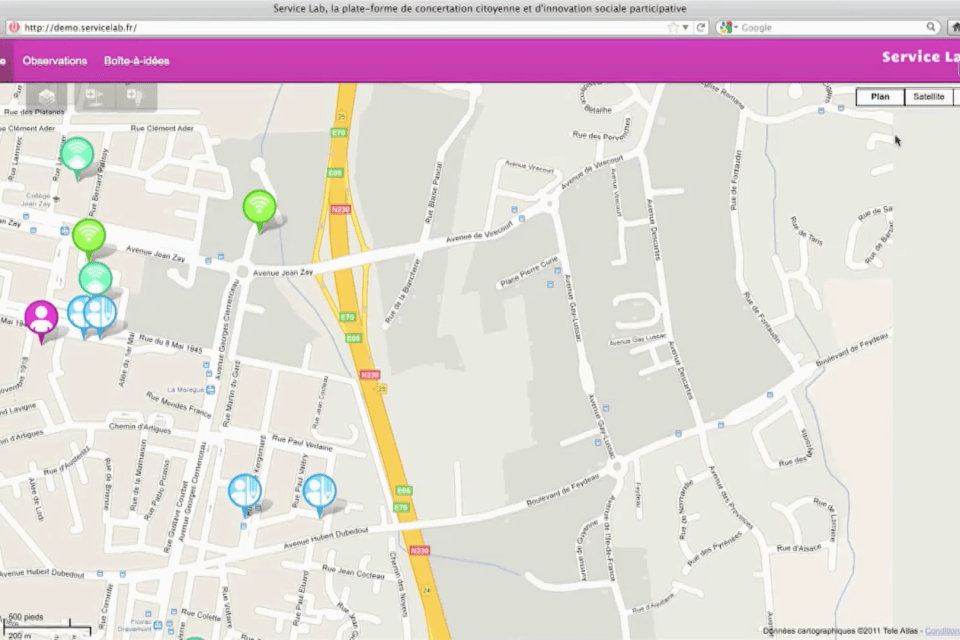Open blue marker near Rue Paul Valéry
Image resolution: width=960 pixels, height=640 pixels.
319,492
